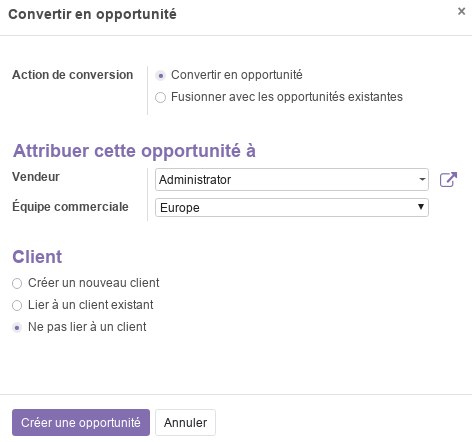
Task: Click the purple Client section heading
Action: coord(37,257)
